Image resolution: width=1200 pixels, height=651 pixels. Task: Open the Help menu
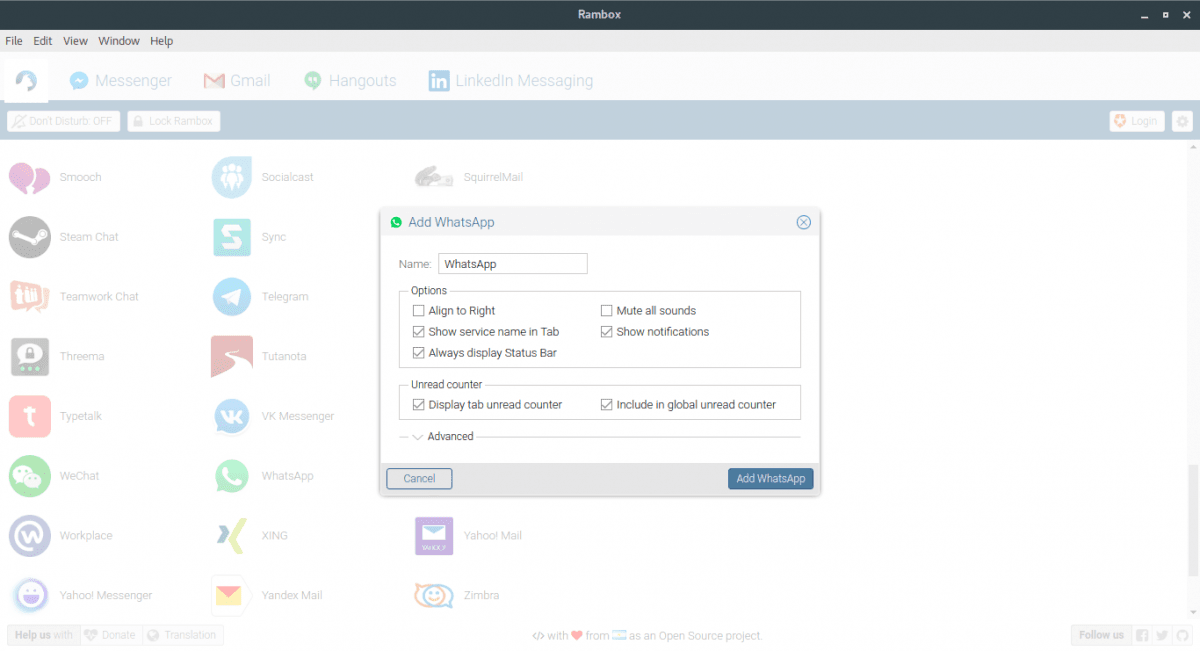pos(162,41)
